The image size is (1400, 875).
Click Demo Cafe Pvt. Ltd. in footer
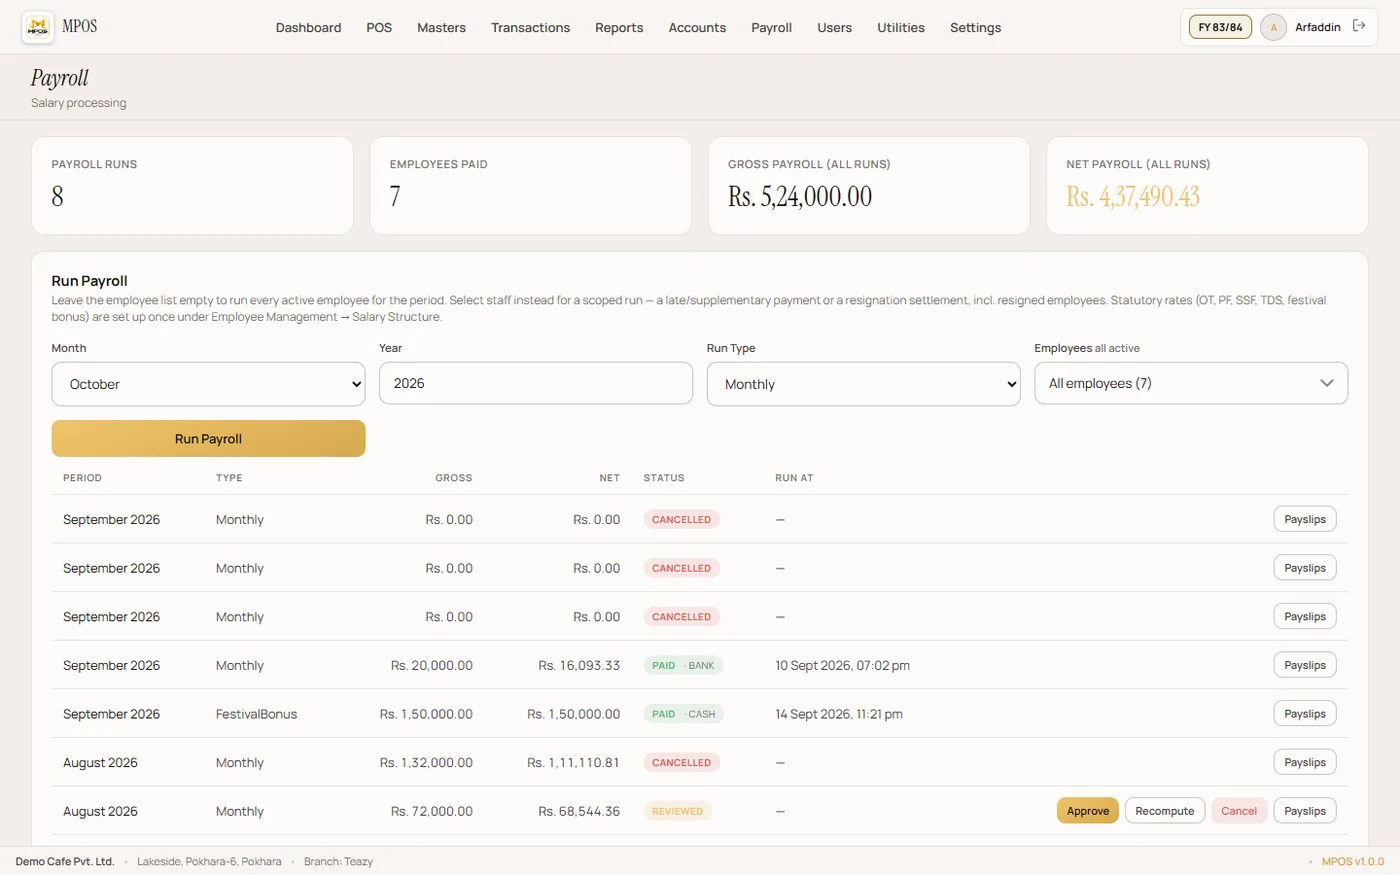click(x=65, y=861)
